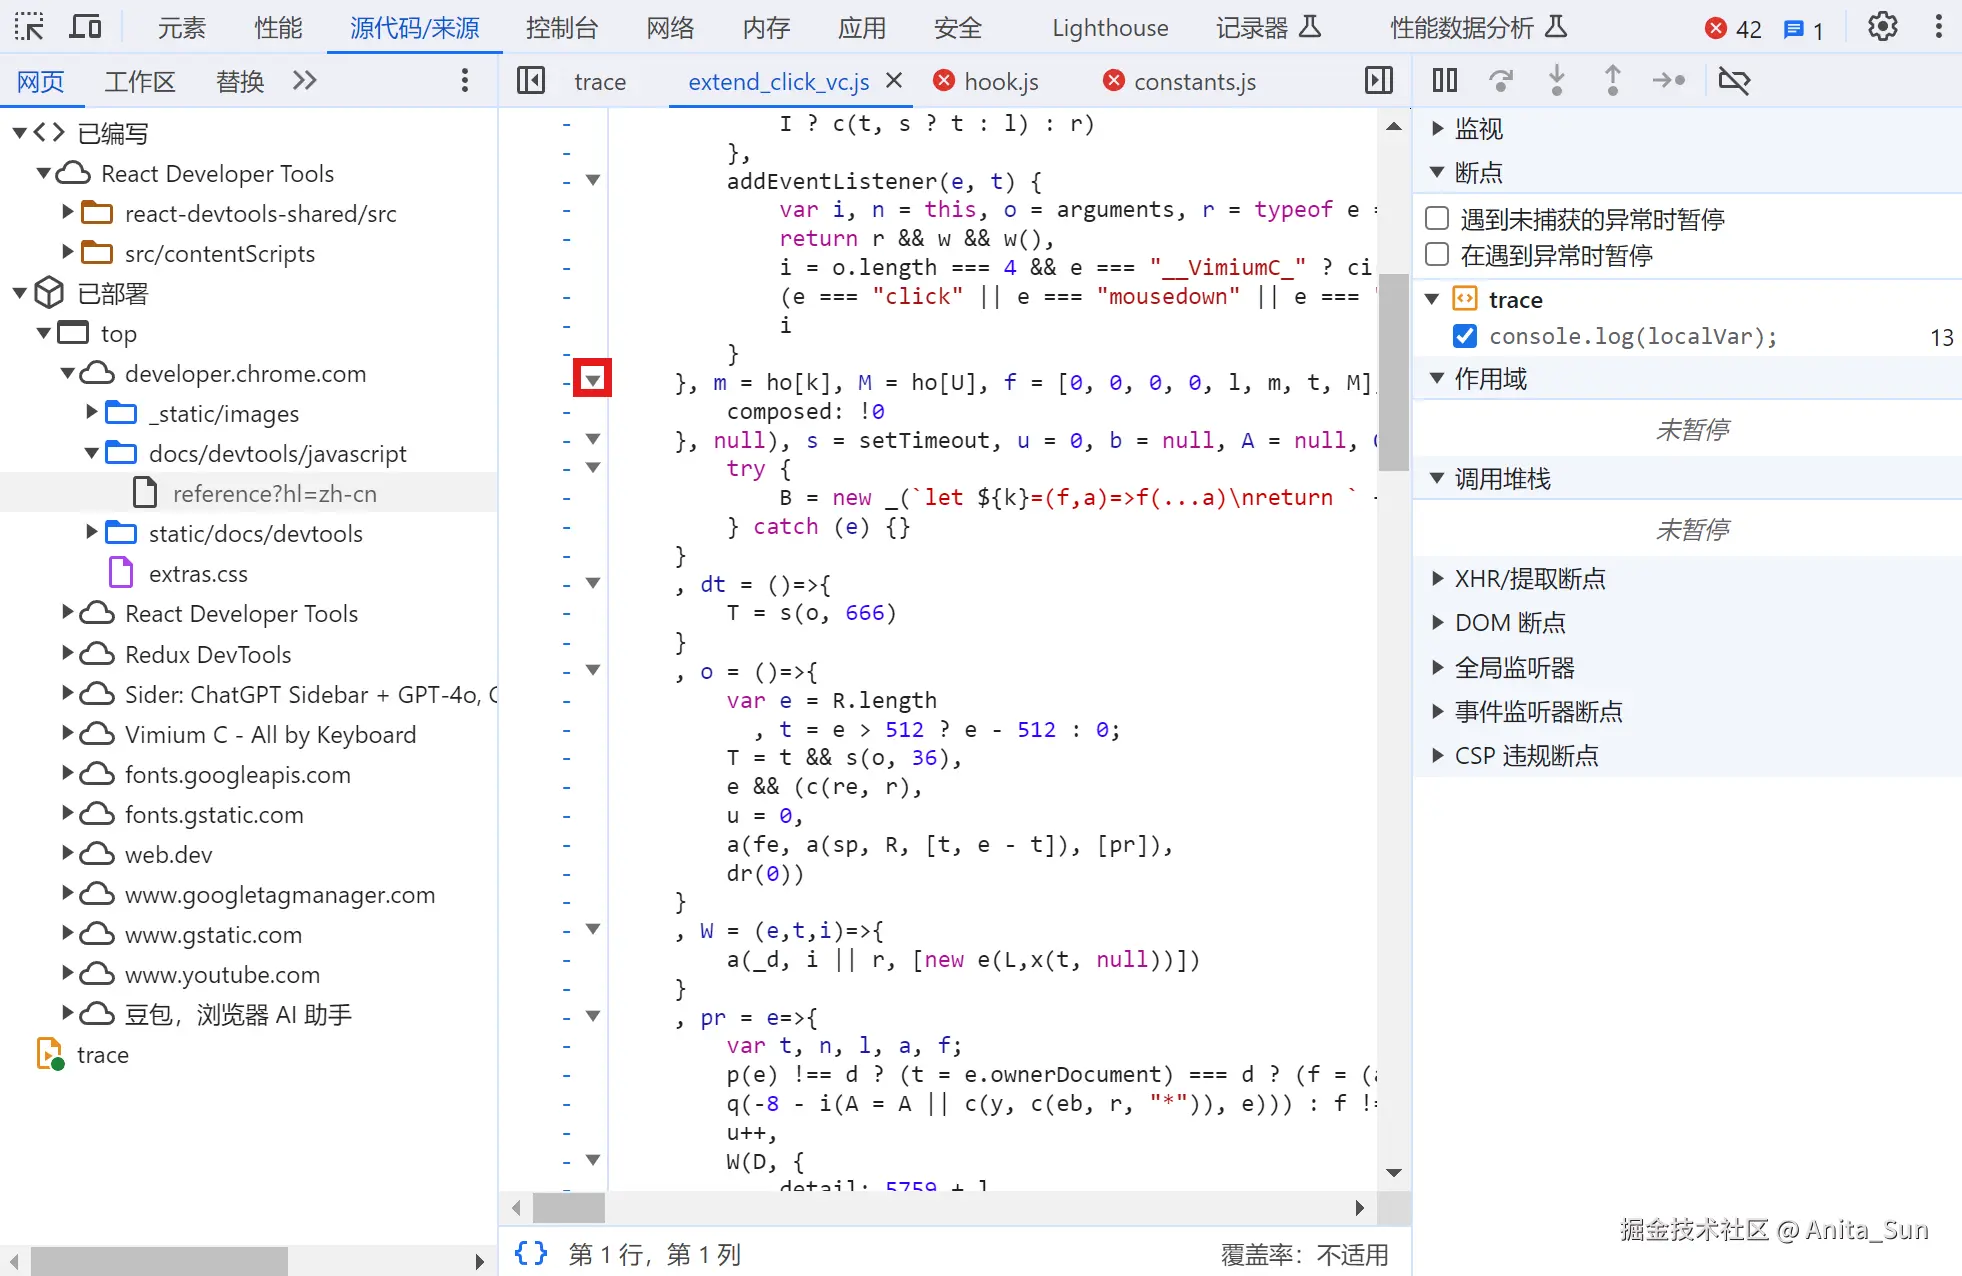The image size is (1962, 1276).
Task: Enable pause on uncaught exceptions checkbox
Action: [x=1437, y=218]
